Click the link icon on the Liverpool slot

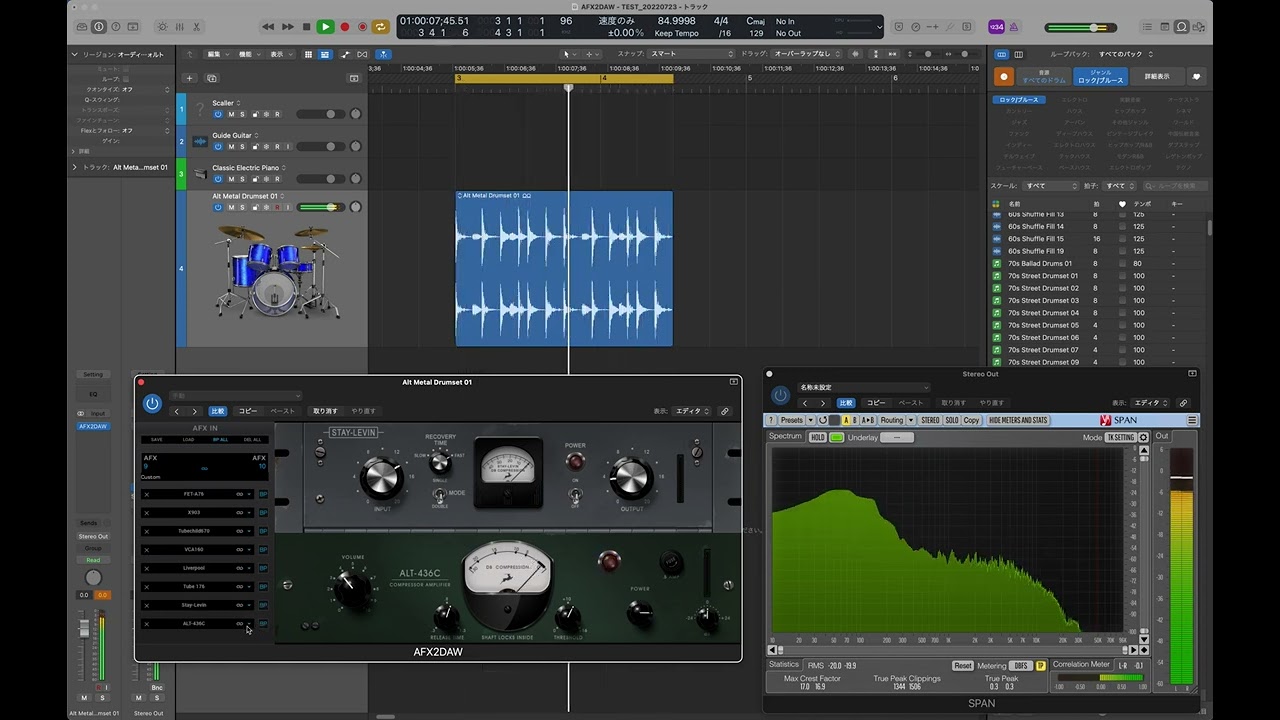[x=240, y=568]
